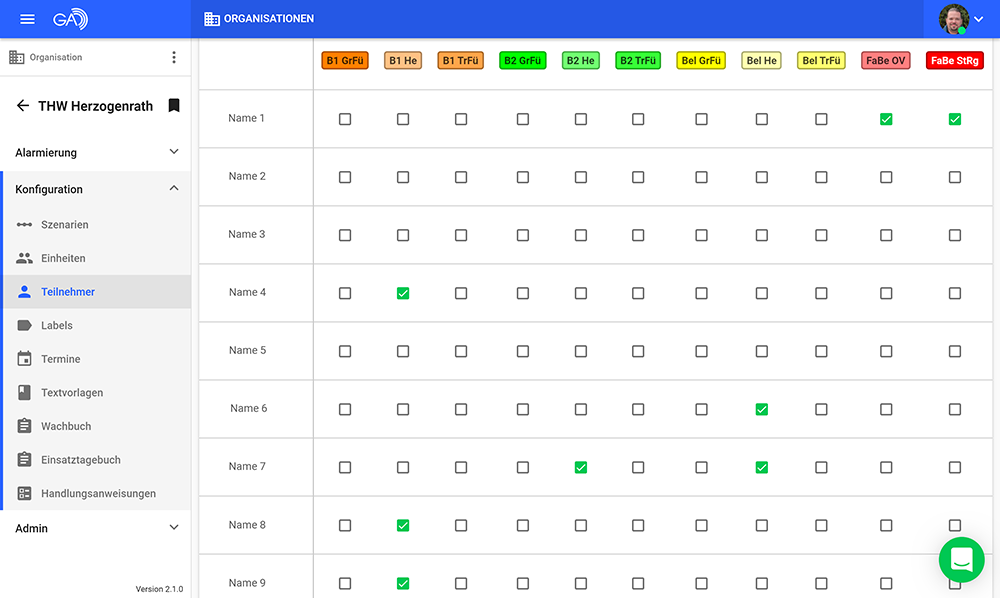Click the Termine calendar icon
Screen dimensions: 1000x598
click(25, 359)
